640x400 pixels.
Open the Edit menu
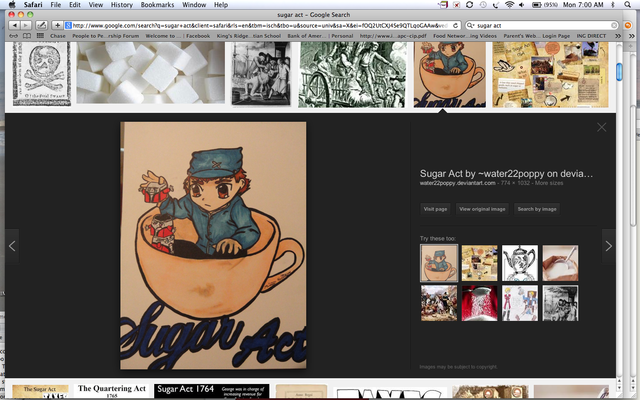click(75, 5)
